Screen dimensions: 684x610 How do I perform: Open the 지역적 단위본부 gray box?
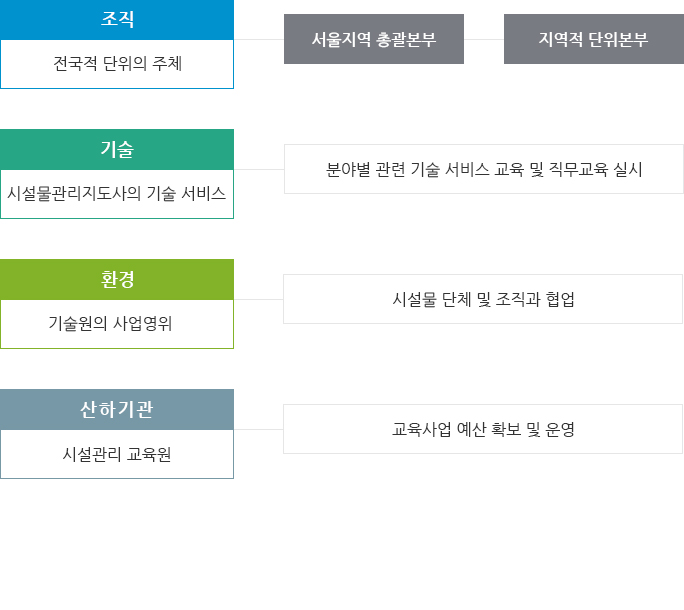[594, 39]
